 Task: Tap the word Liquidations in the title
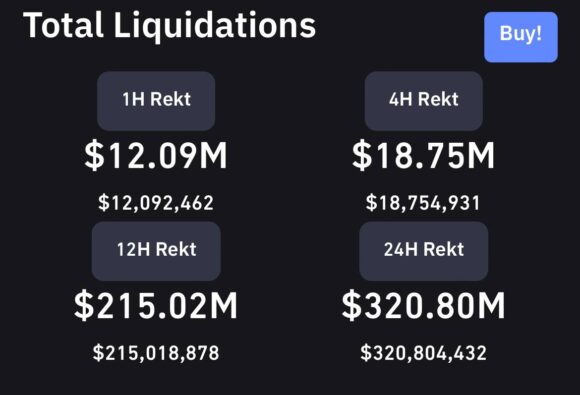(x=215, y=27)
